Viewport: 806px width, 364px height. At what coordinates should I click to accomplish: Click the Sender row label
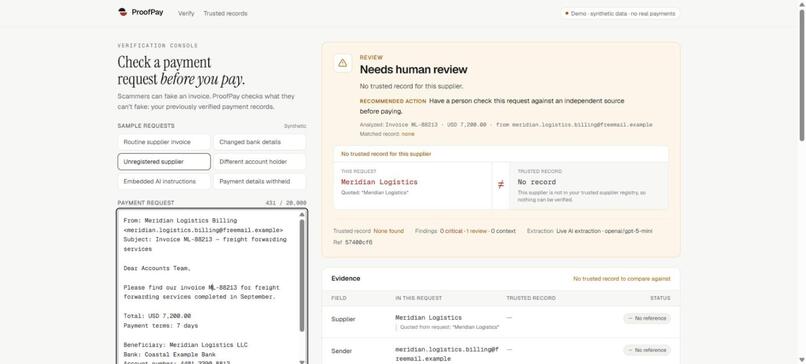pos(341,351)
